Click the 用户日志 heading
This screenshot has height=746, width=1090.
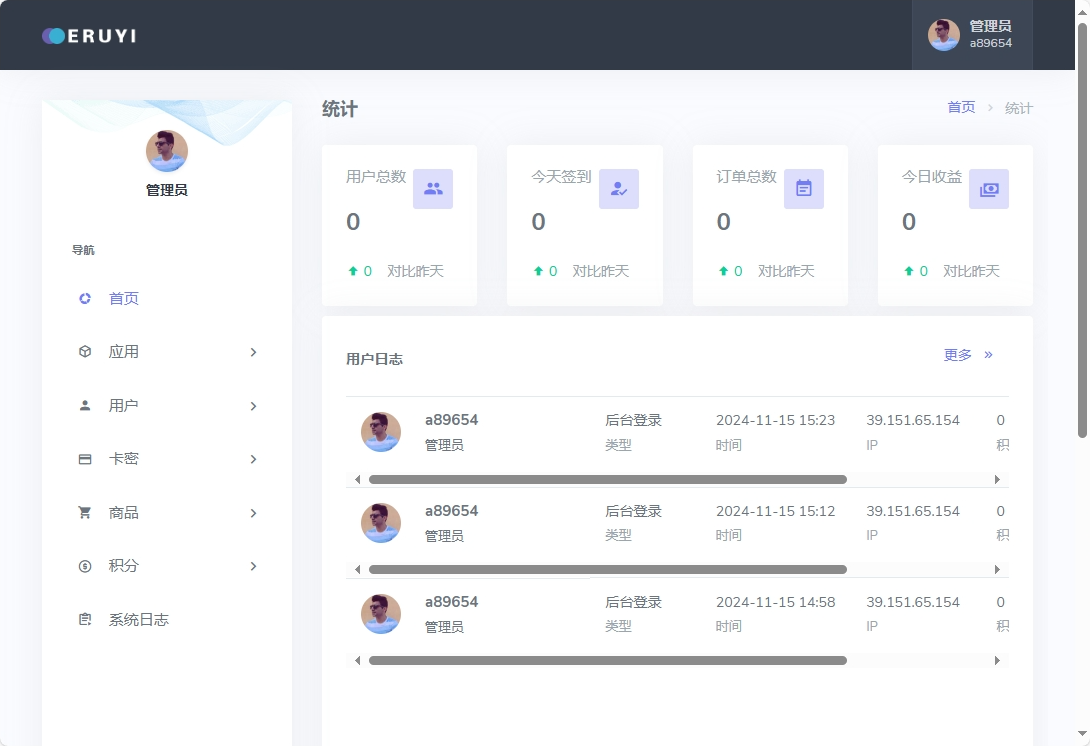(374, 359)
